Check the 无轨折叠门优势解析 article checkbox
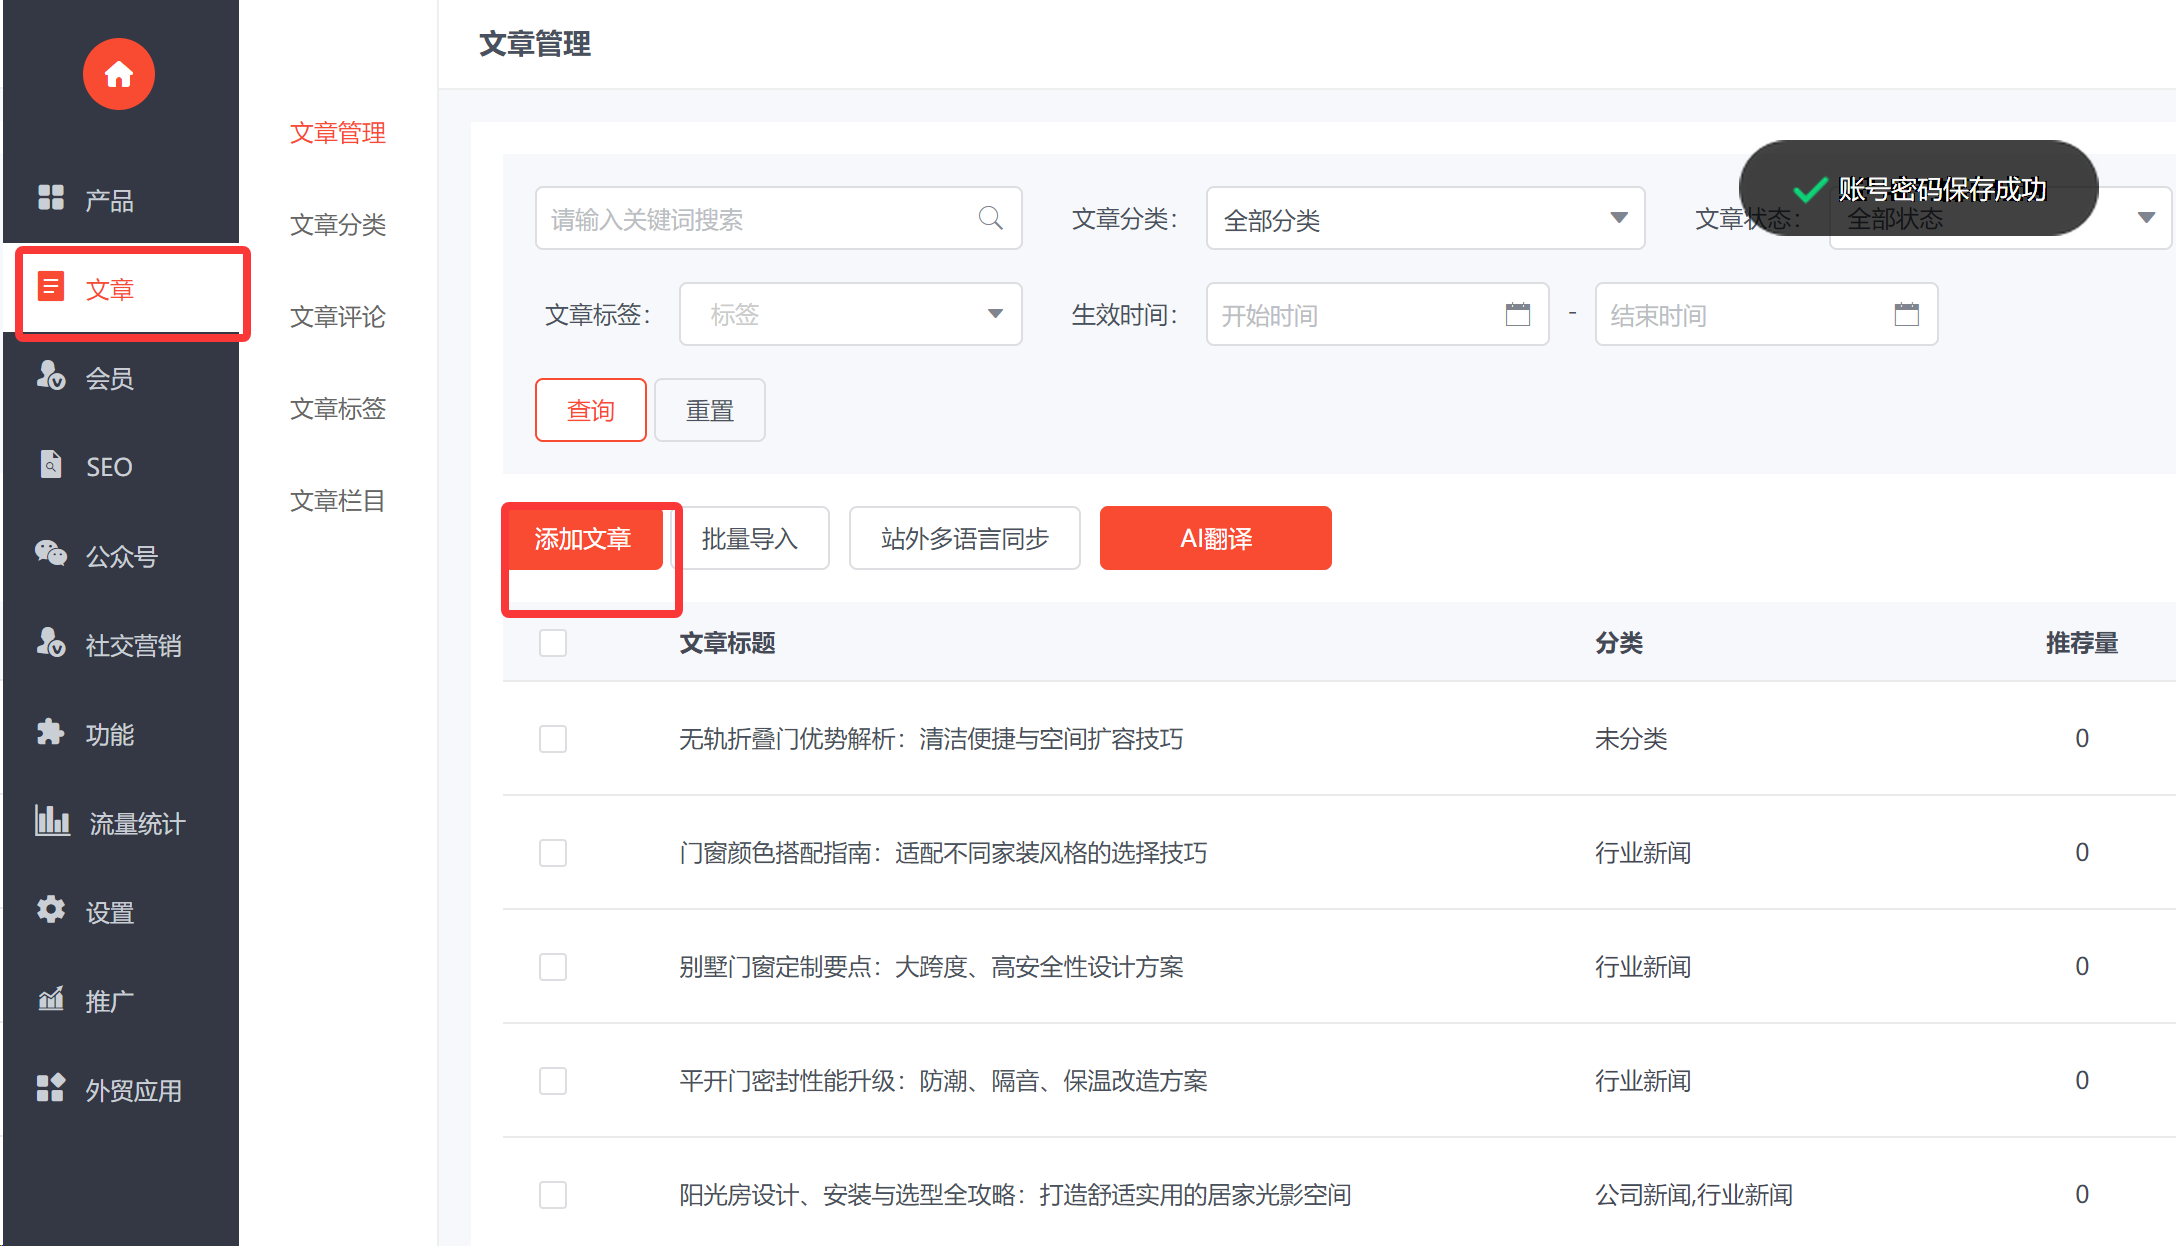 click(553, 739)
